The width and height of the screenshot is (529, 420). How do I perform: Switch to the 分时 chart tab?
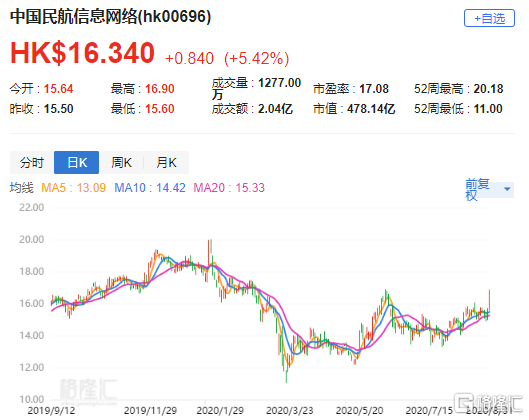point(32,163)
